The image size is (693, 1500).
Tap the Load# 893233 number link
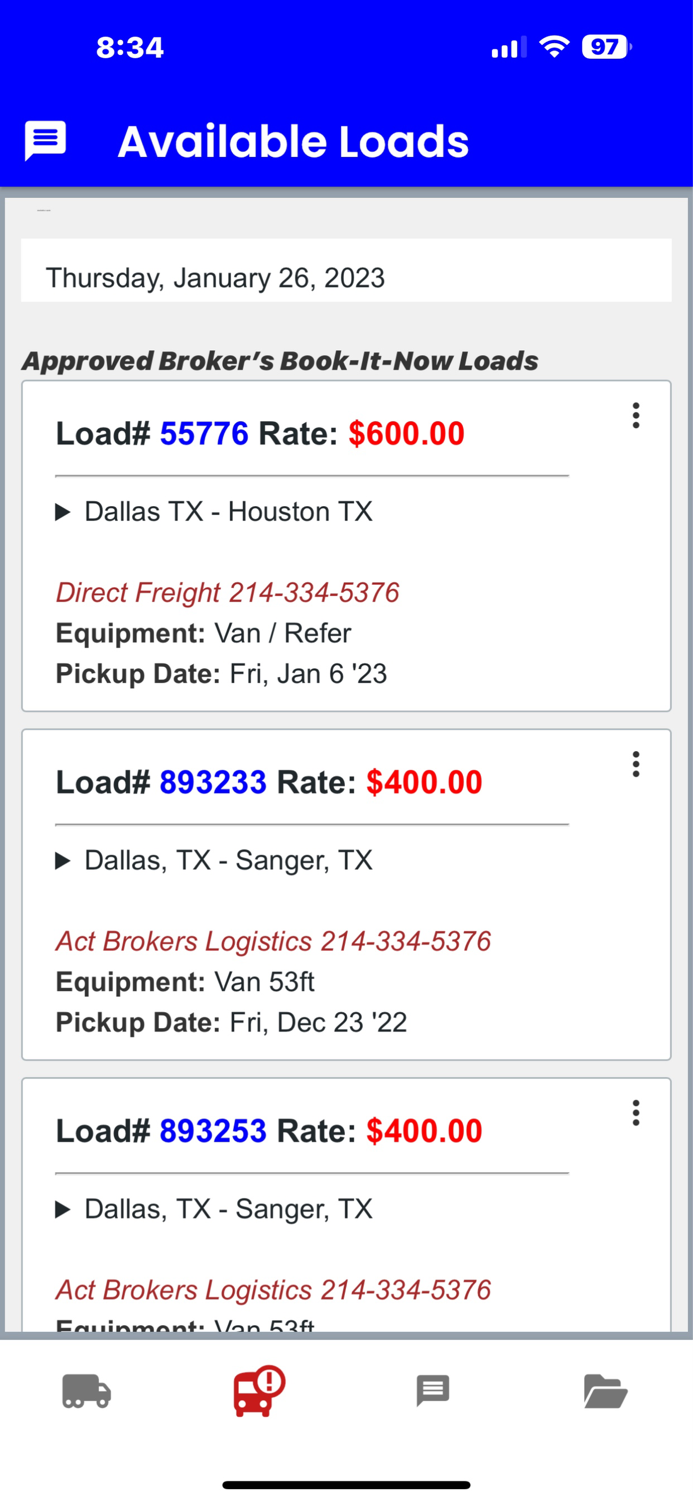point(212,782)
